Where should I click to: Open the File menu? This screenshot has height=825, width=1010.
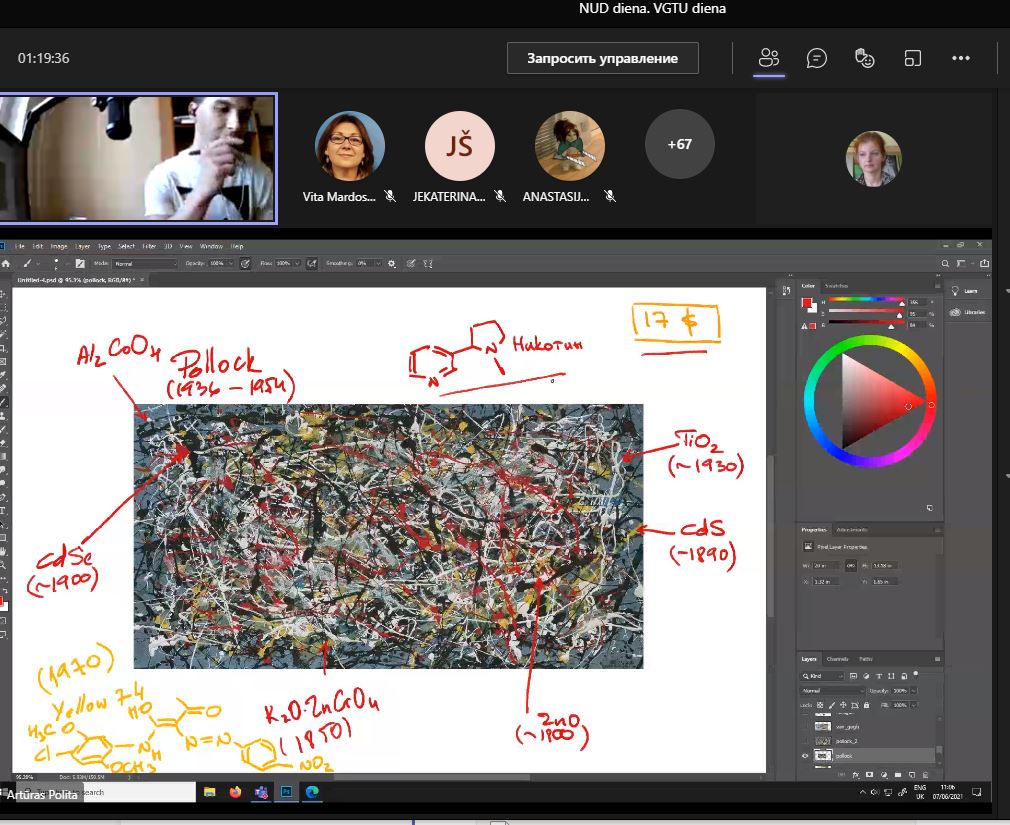pos(19,246)
